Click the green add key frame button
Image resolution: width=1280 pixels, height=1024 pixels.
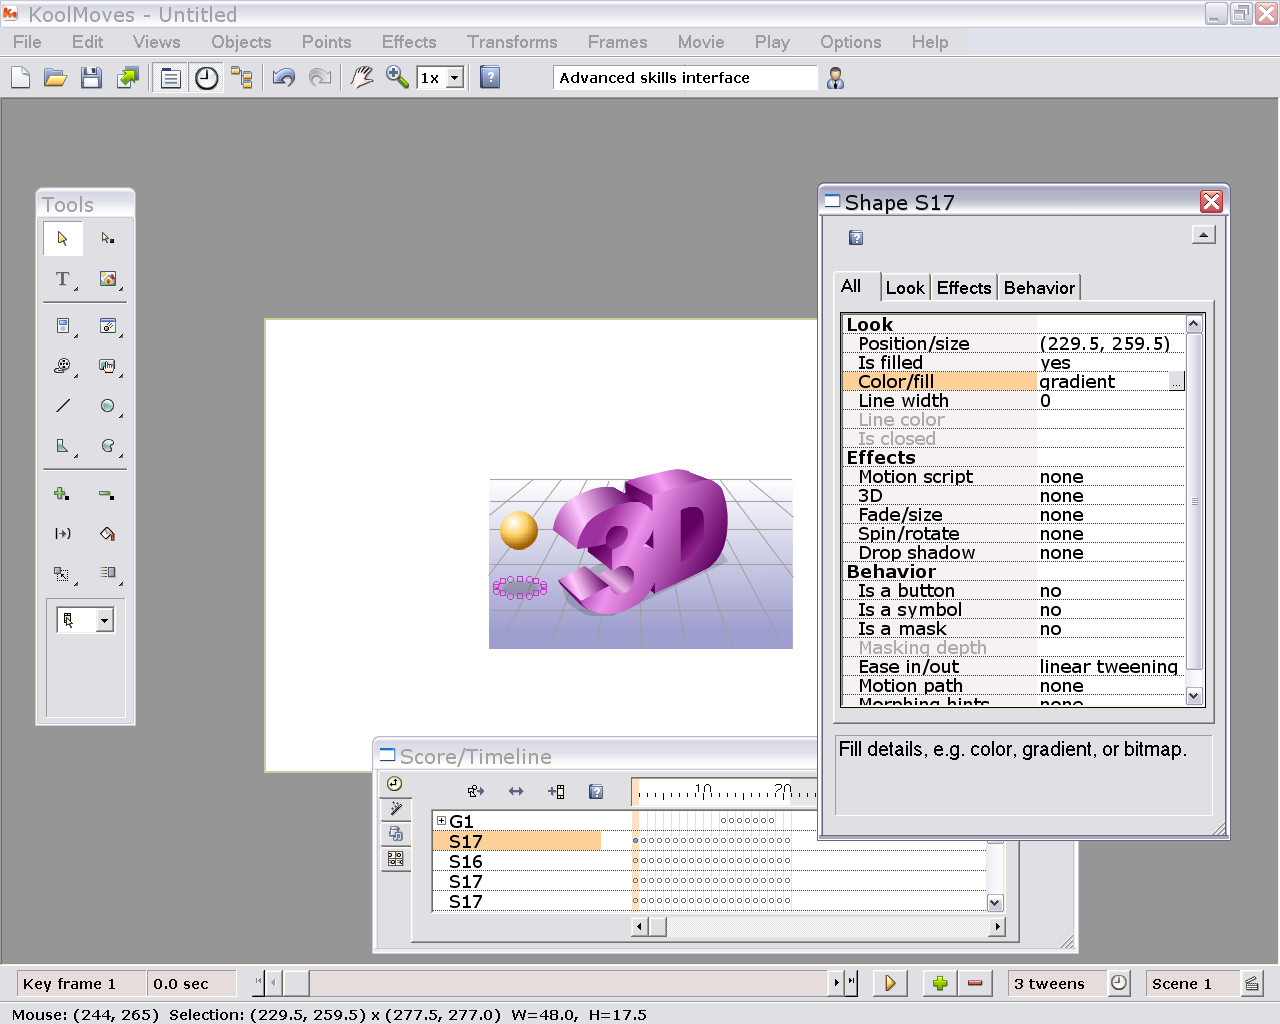939,983
